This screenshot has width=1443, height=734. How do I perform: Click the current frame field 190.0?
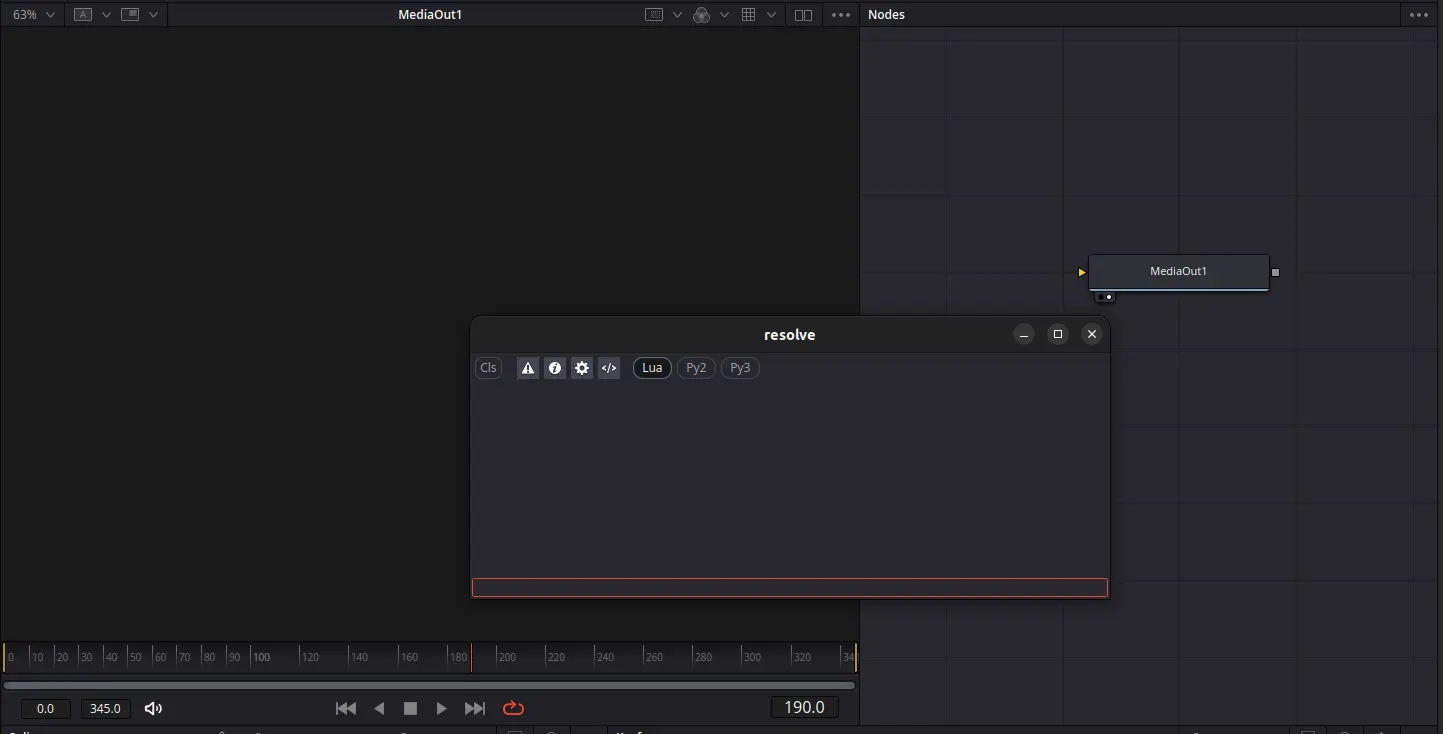804,708
